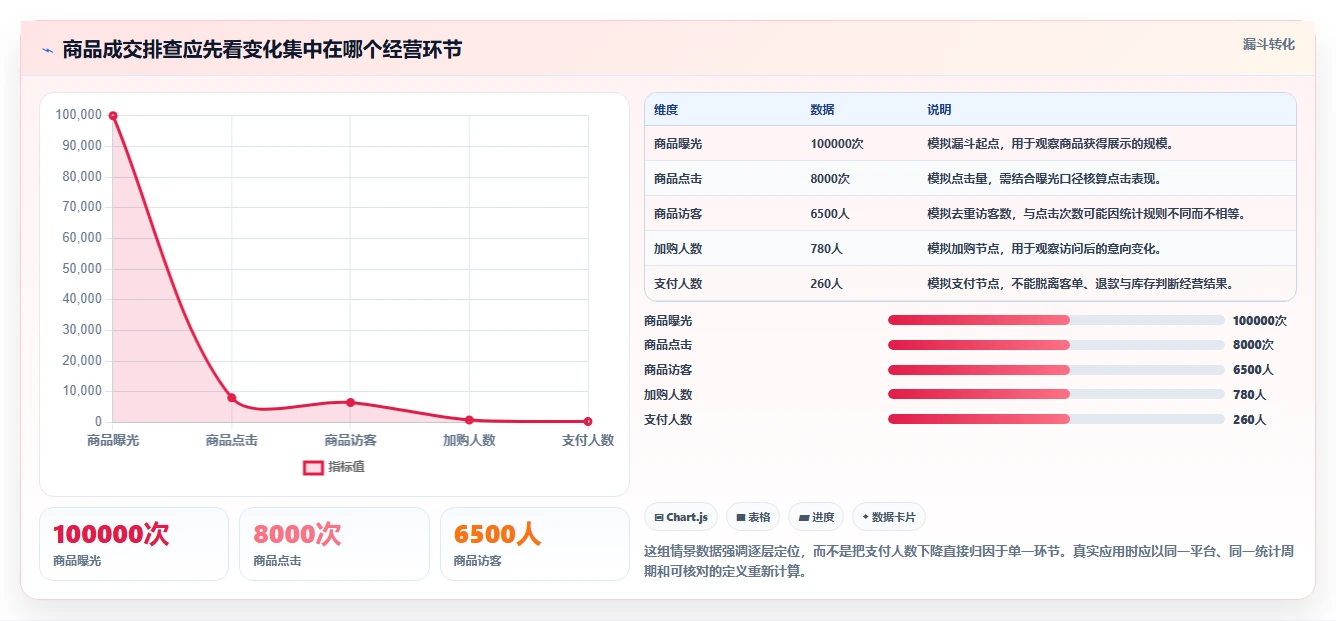Image resolution: width=1336 pixels, height=621 pixels.
Task: Toggle the 指标值 legend entry under the chart
Action: 334,467
